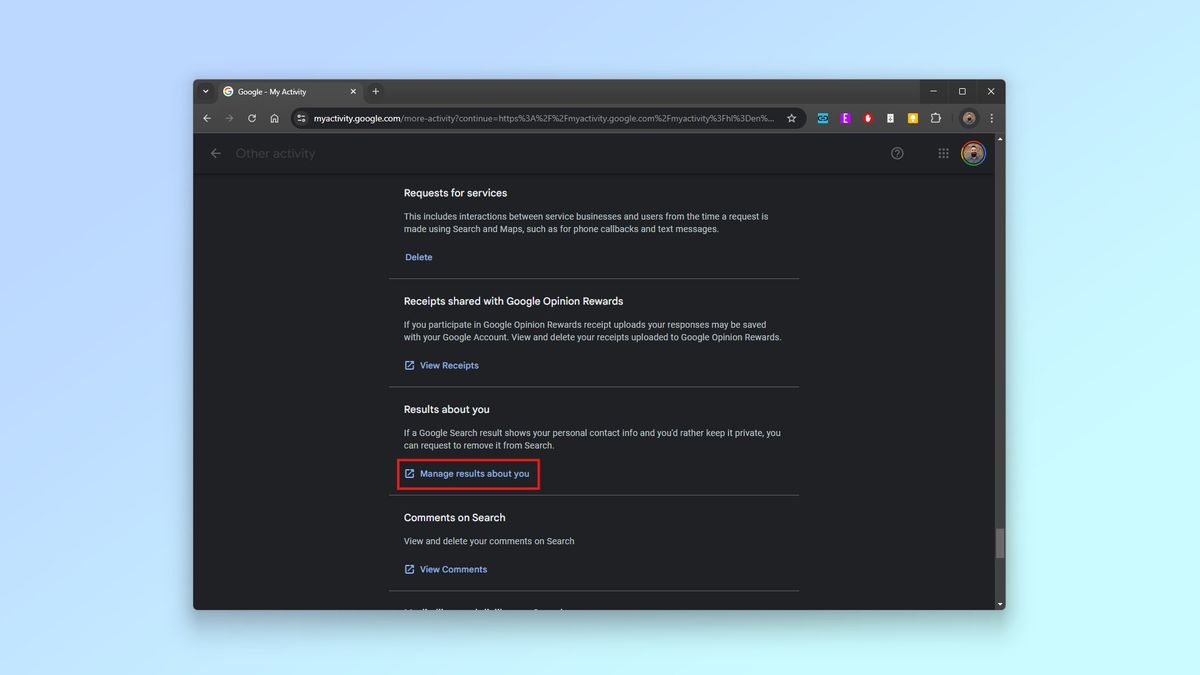The image size is (1200, 675).
Task: Reload the current page
Action: [252, 118]
